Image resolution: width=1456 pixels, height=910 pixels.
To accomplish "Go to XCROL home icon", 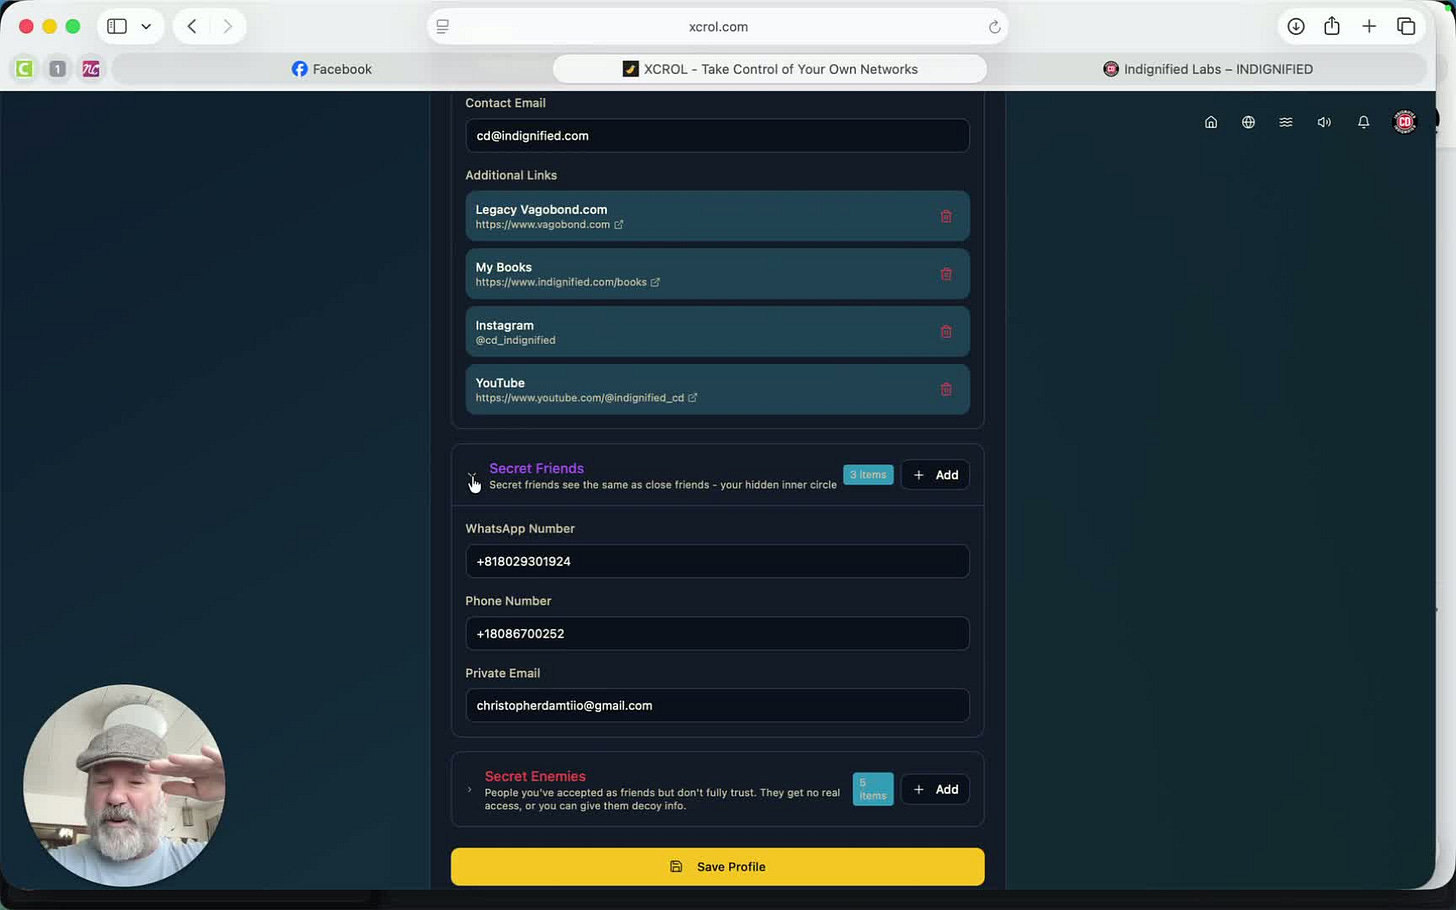I will pyautogui.click(x=1211, y=122).
